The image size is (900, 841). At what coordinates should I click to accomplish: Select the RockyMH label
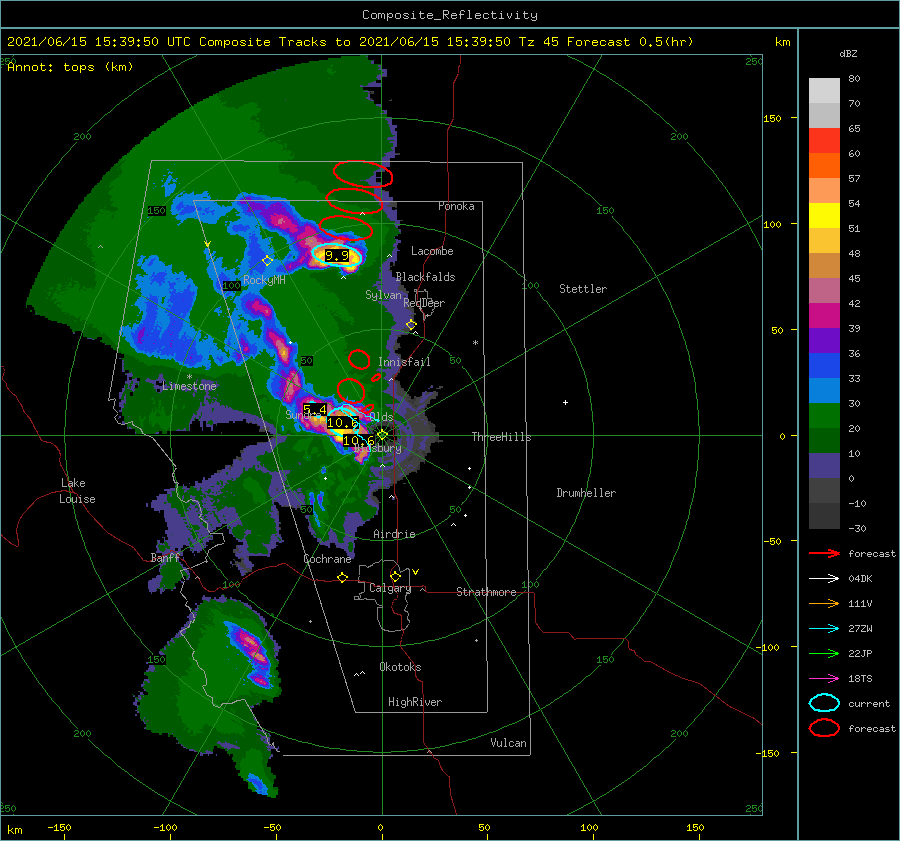coord(264,280)
